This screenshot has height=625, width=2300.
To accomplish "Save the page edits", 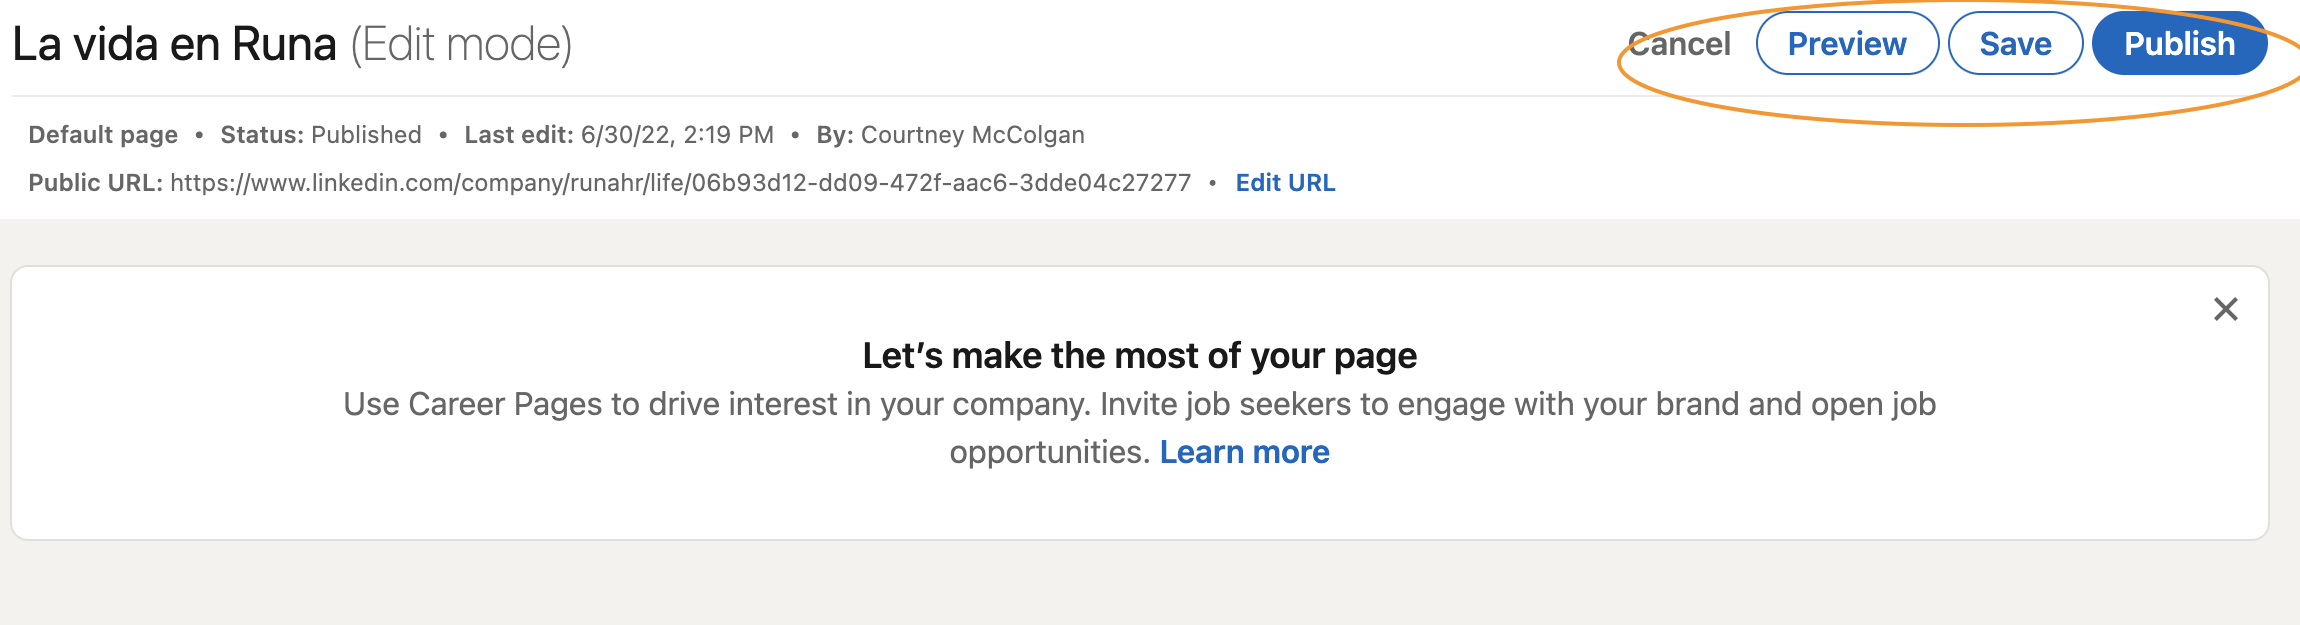I will (2015, 44).
